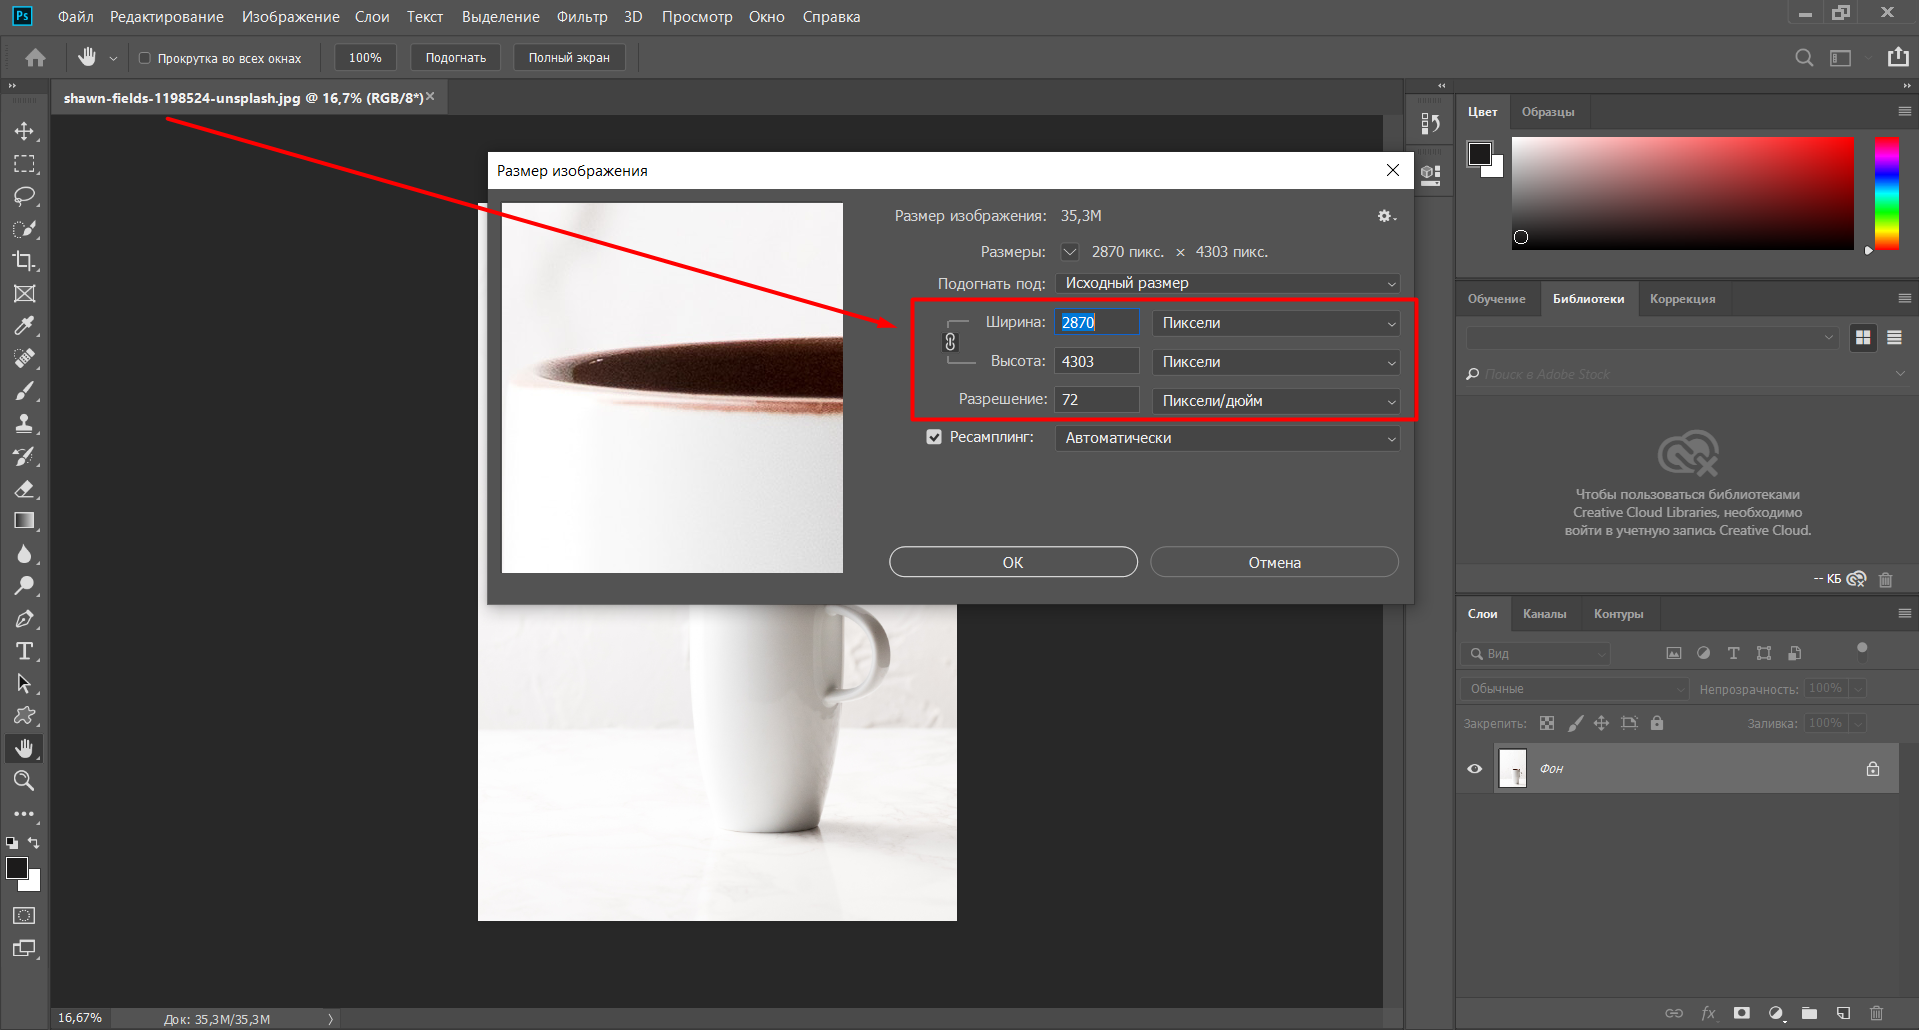
Task: Switch to grid view in Libraries panel
Action: click(x=1863, y=338)
